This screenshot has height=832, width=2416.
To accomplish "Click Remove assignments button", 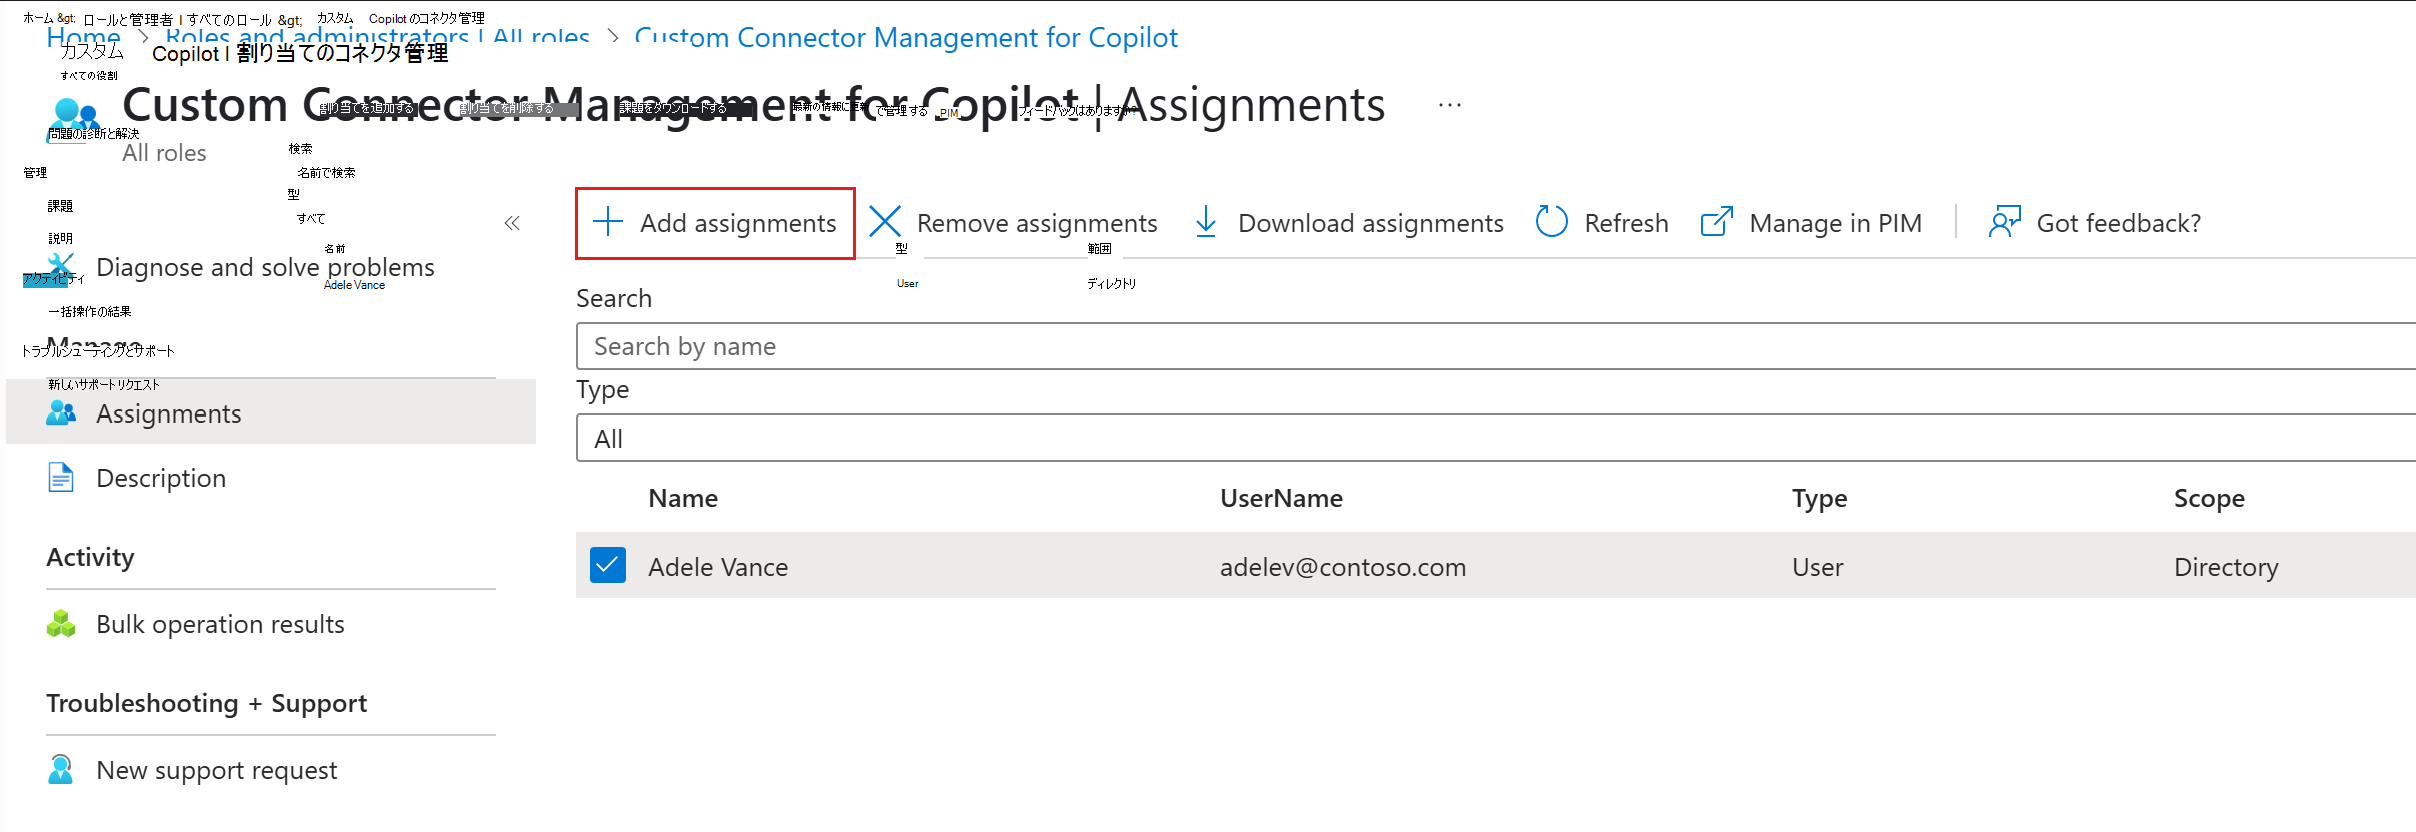I will pyautogui.click(x=1013, y=223).
